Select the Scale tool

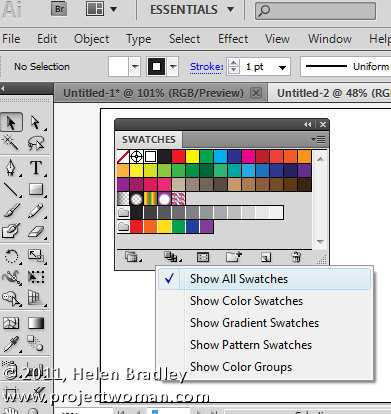click(35, 256)
